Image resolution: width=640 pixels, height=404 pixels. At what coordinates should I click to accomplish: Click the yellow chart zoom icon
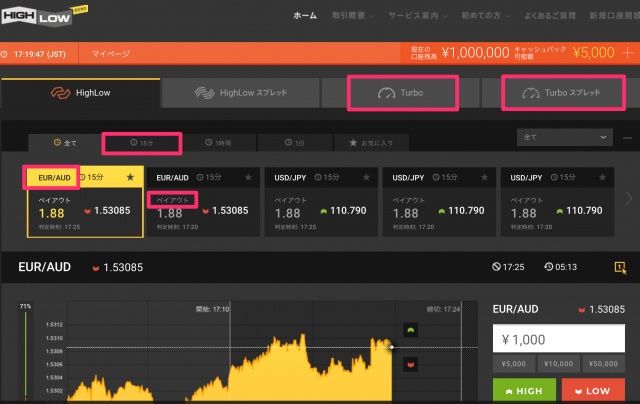pyautogui.click(x=621, y=268)
